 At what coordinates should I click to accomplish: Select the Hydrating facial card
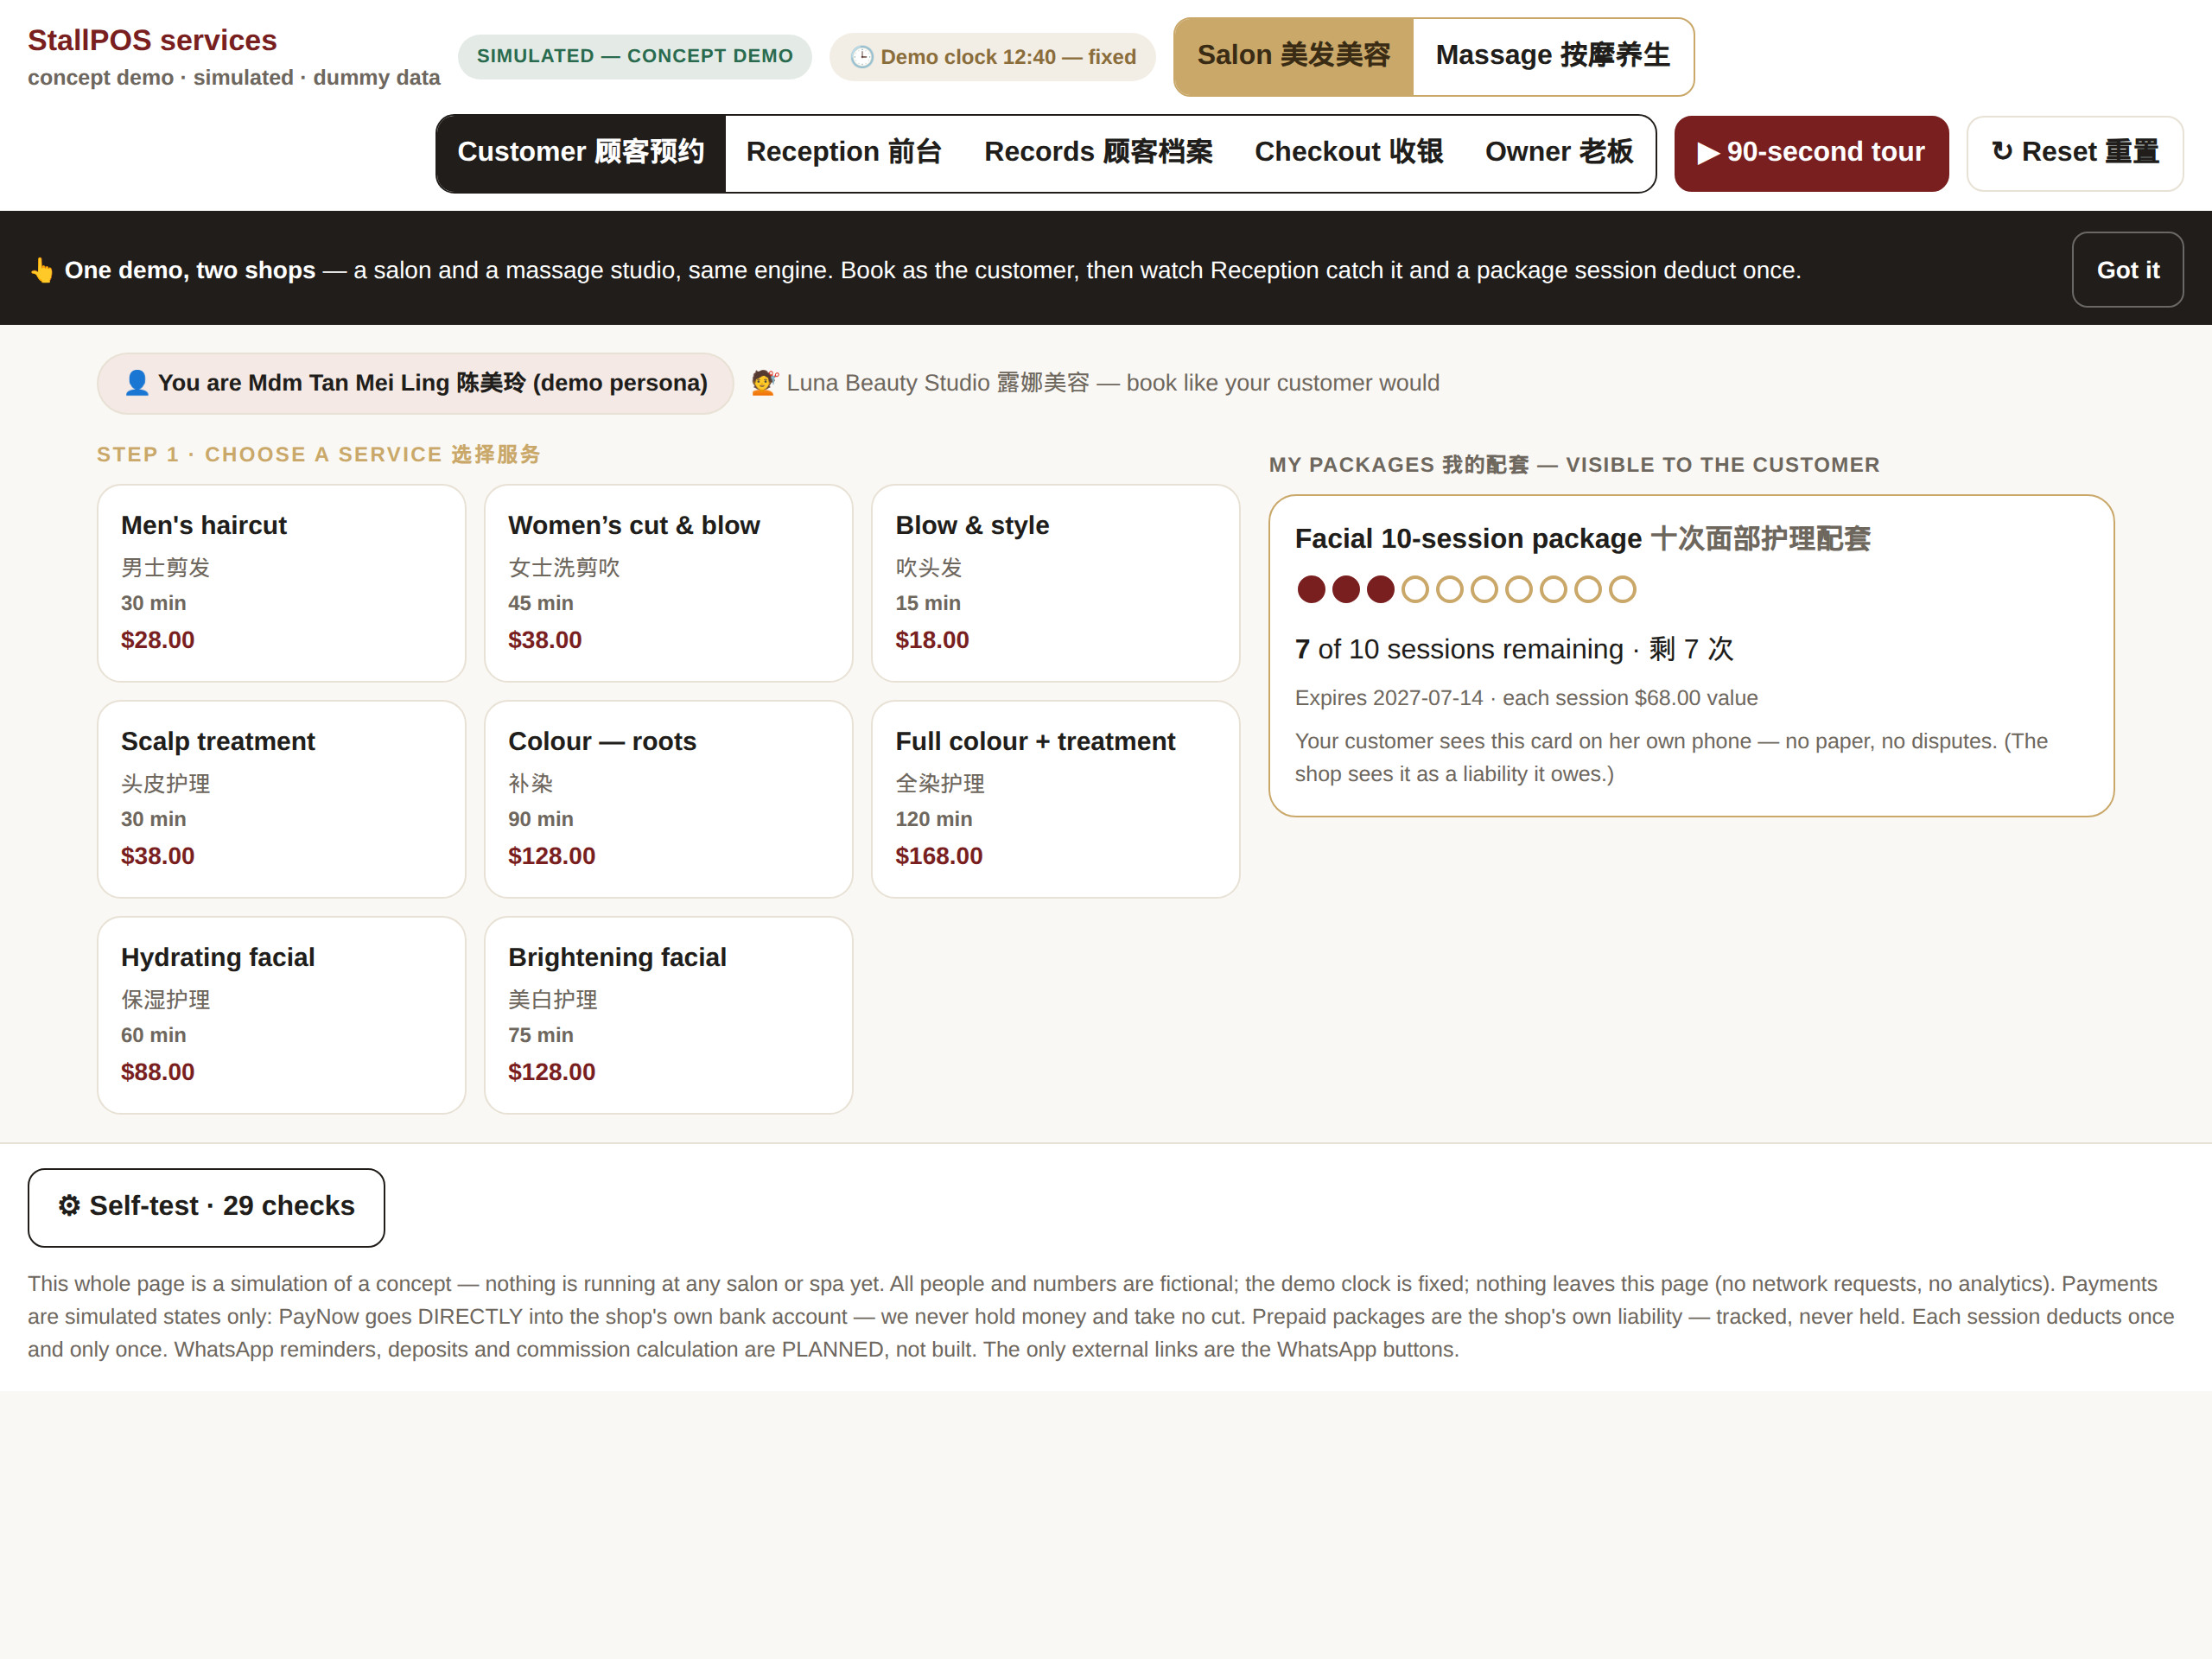point(281,1015)
